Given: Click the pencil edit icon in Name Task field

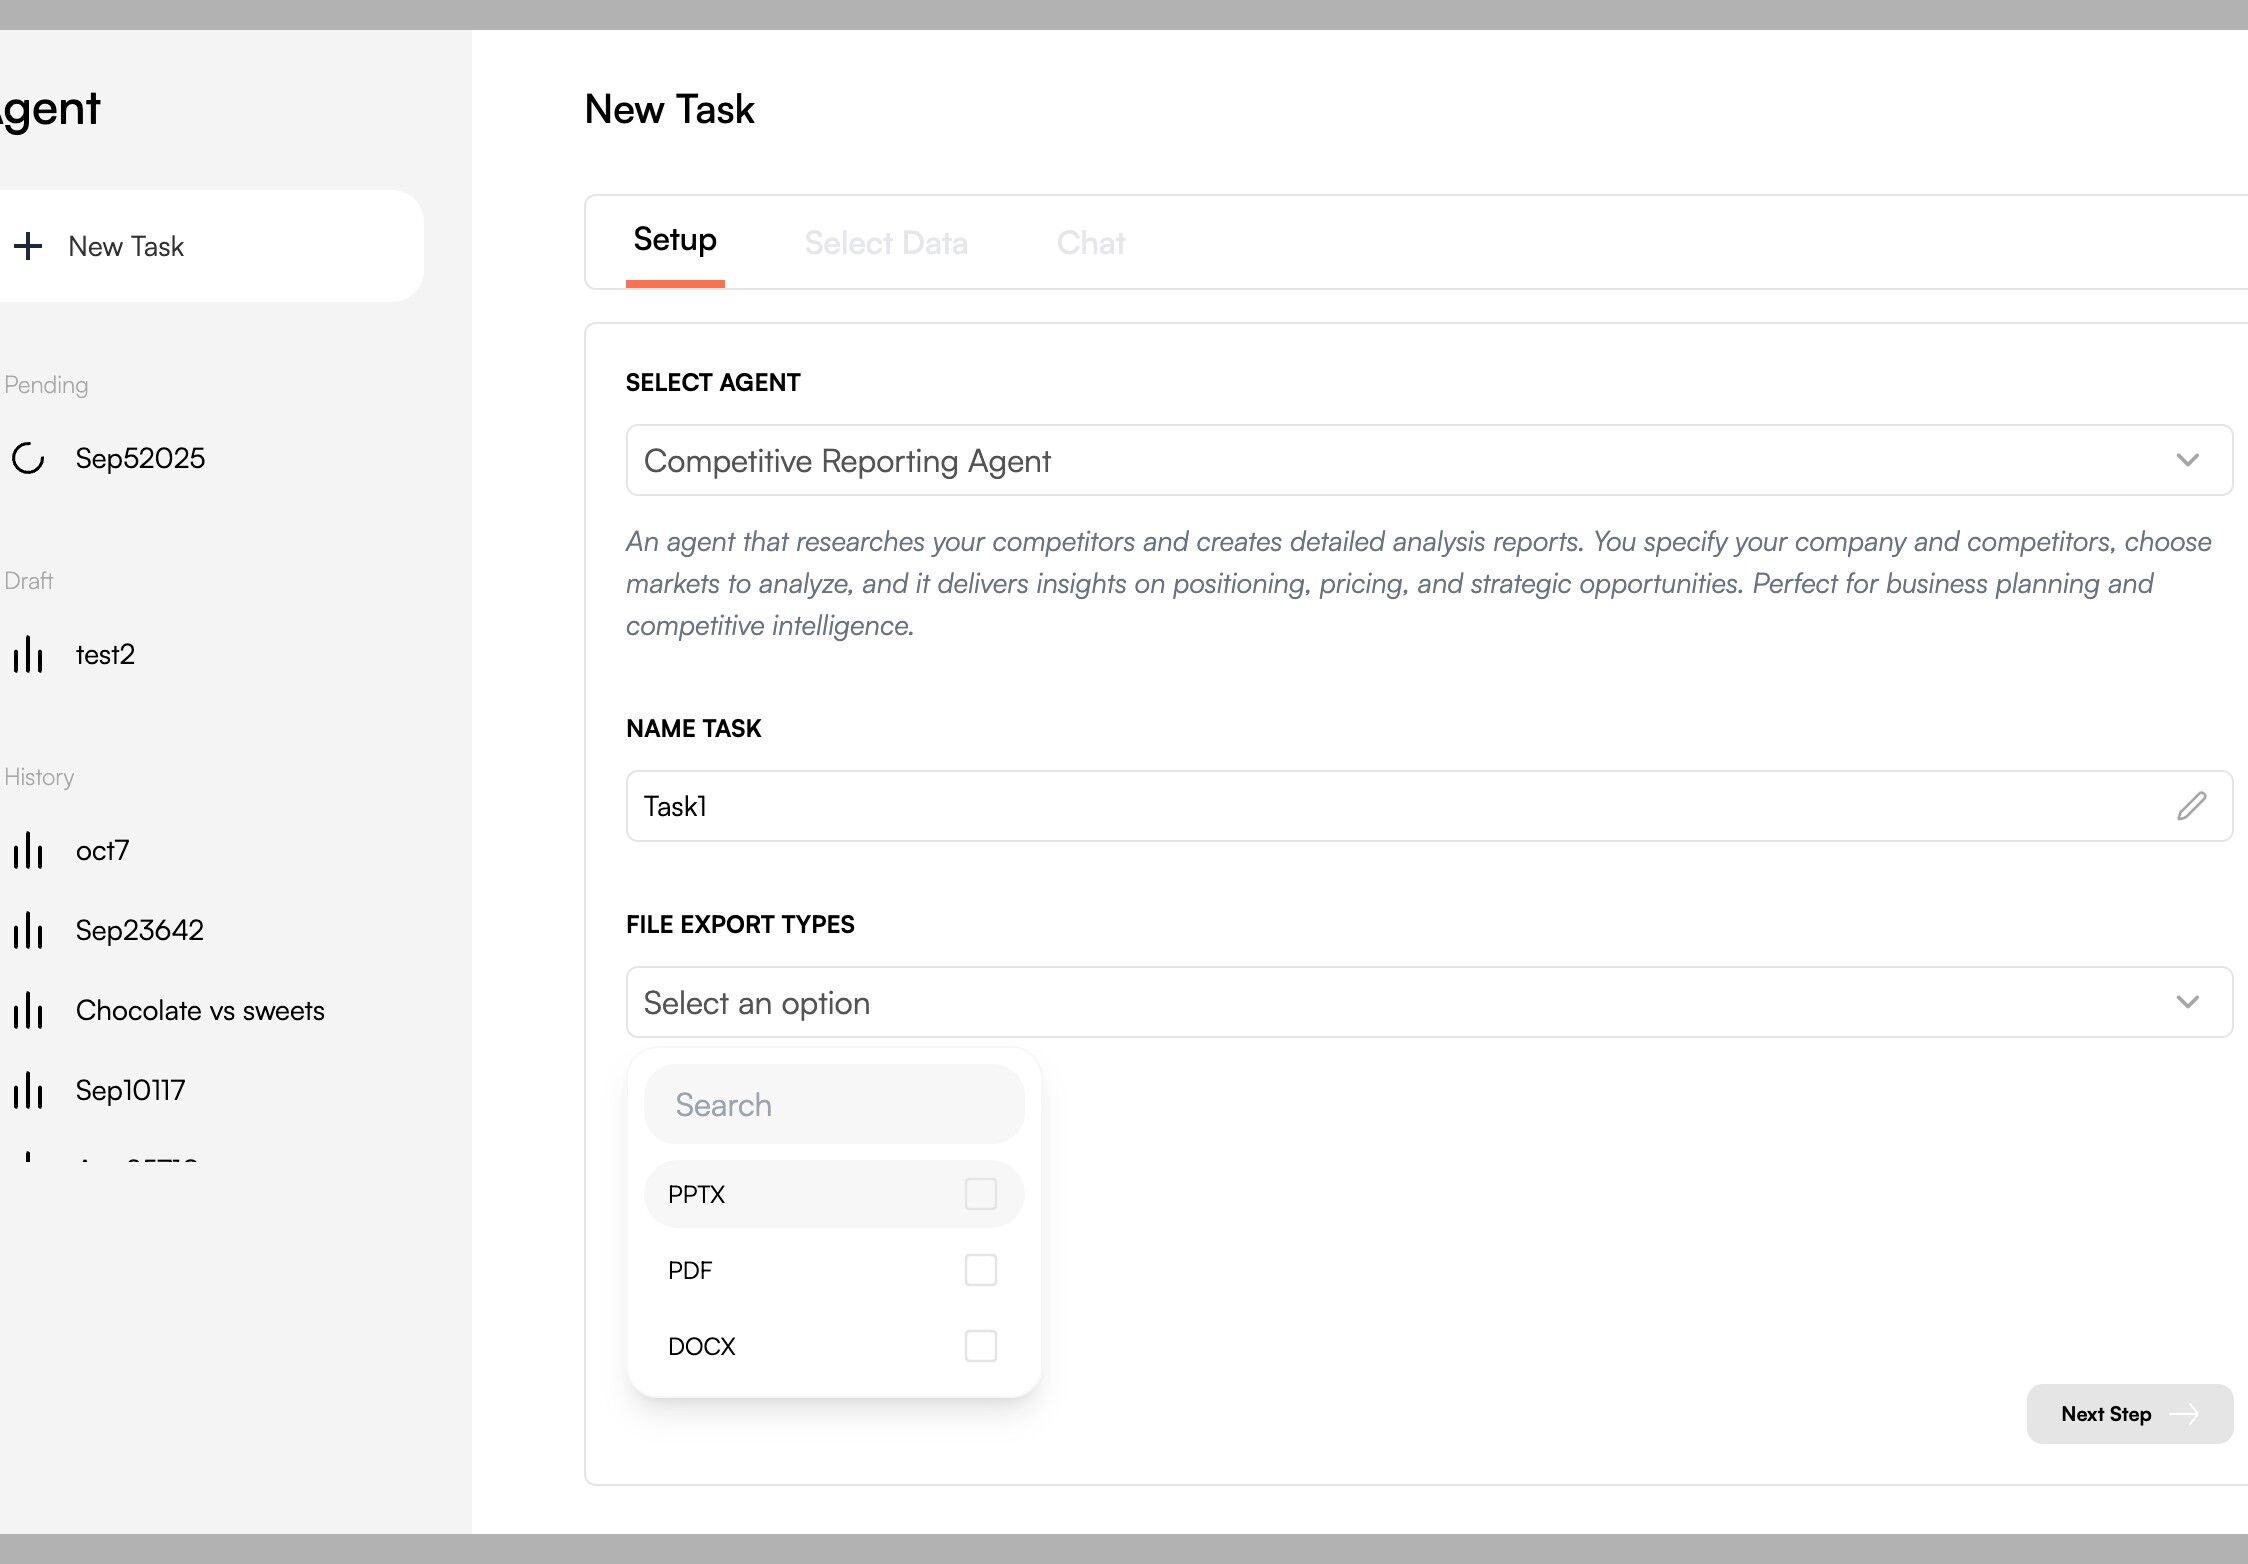Looking at the screenshot, I should (x=2191, y=806).
